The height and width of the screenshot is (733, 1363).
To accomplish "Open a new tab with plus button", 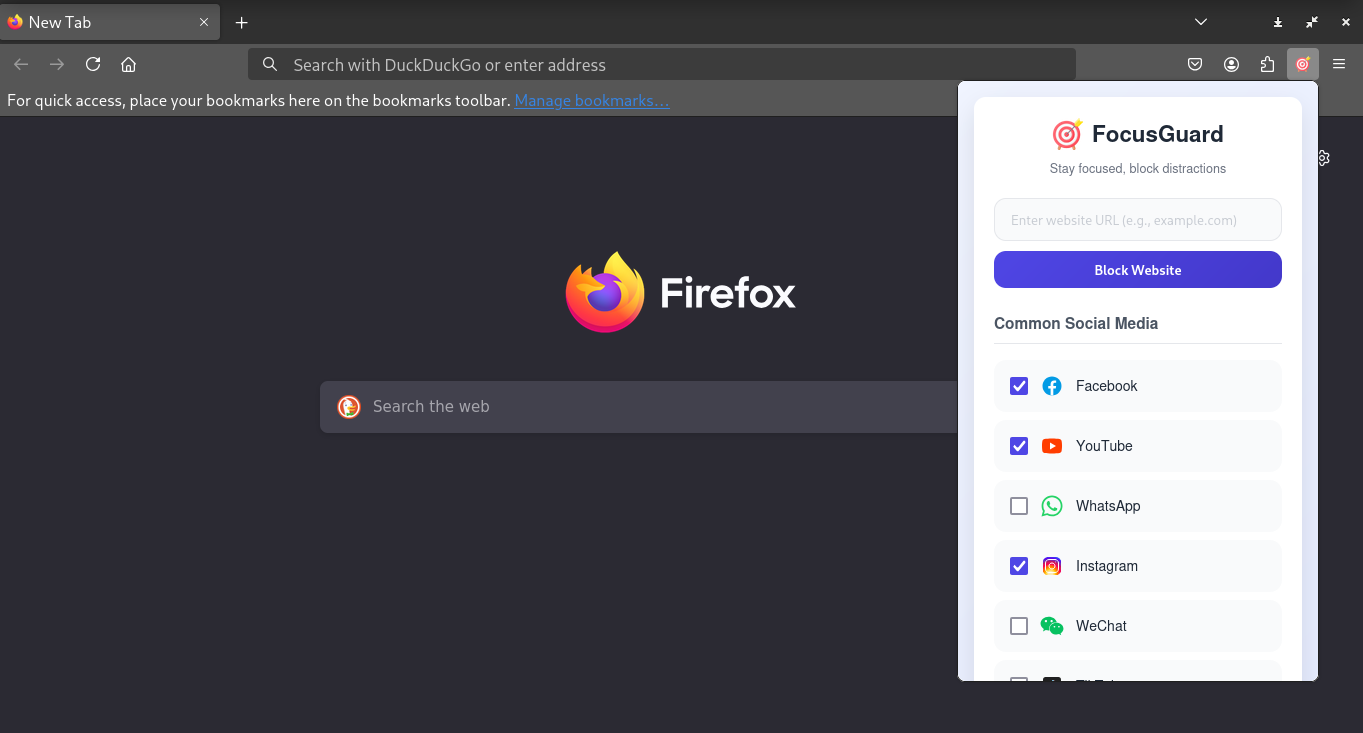I will click(x=241, y=22).
